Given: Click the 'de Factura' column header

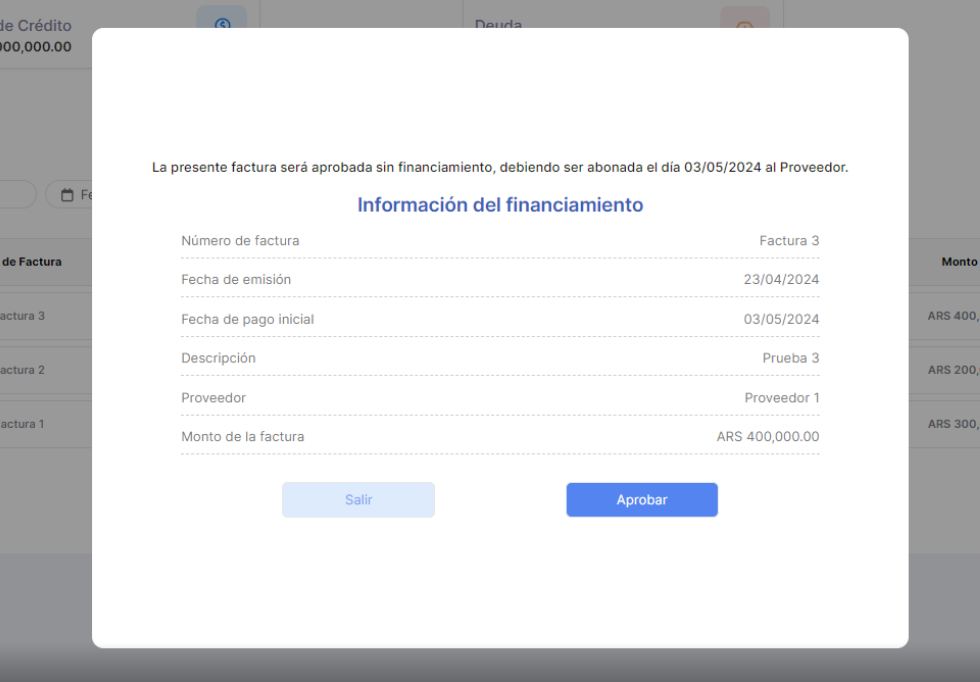Looking at the screenshot, I should click(32, 262).
